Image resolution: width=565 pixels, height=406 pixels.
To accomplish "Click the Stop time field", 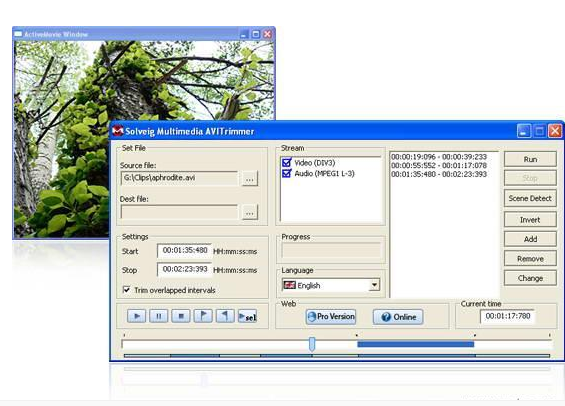I will point(184,269).
